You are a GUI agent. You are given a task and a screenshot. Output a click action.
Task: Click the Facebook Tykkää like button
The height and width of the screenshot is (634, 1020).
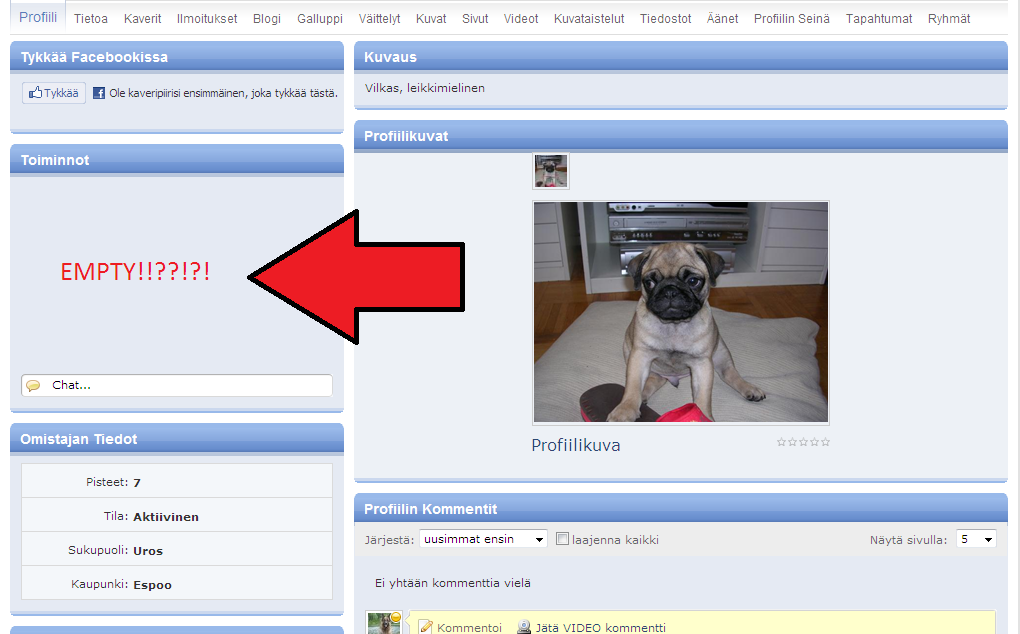point(54,93)
